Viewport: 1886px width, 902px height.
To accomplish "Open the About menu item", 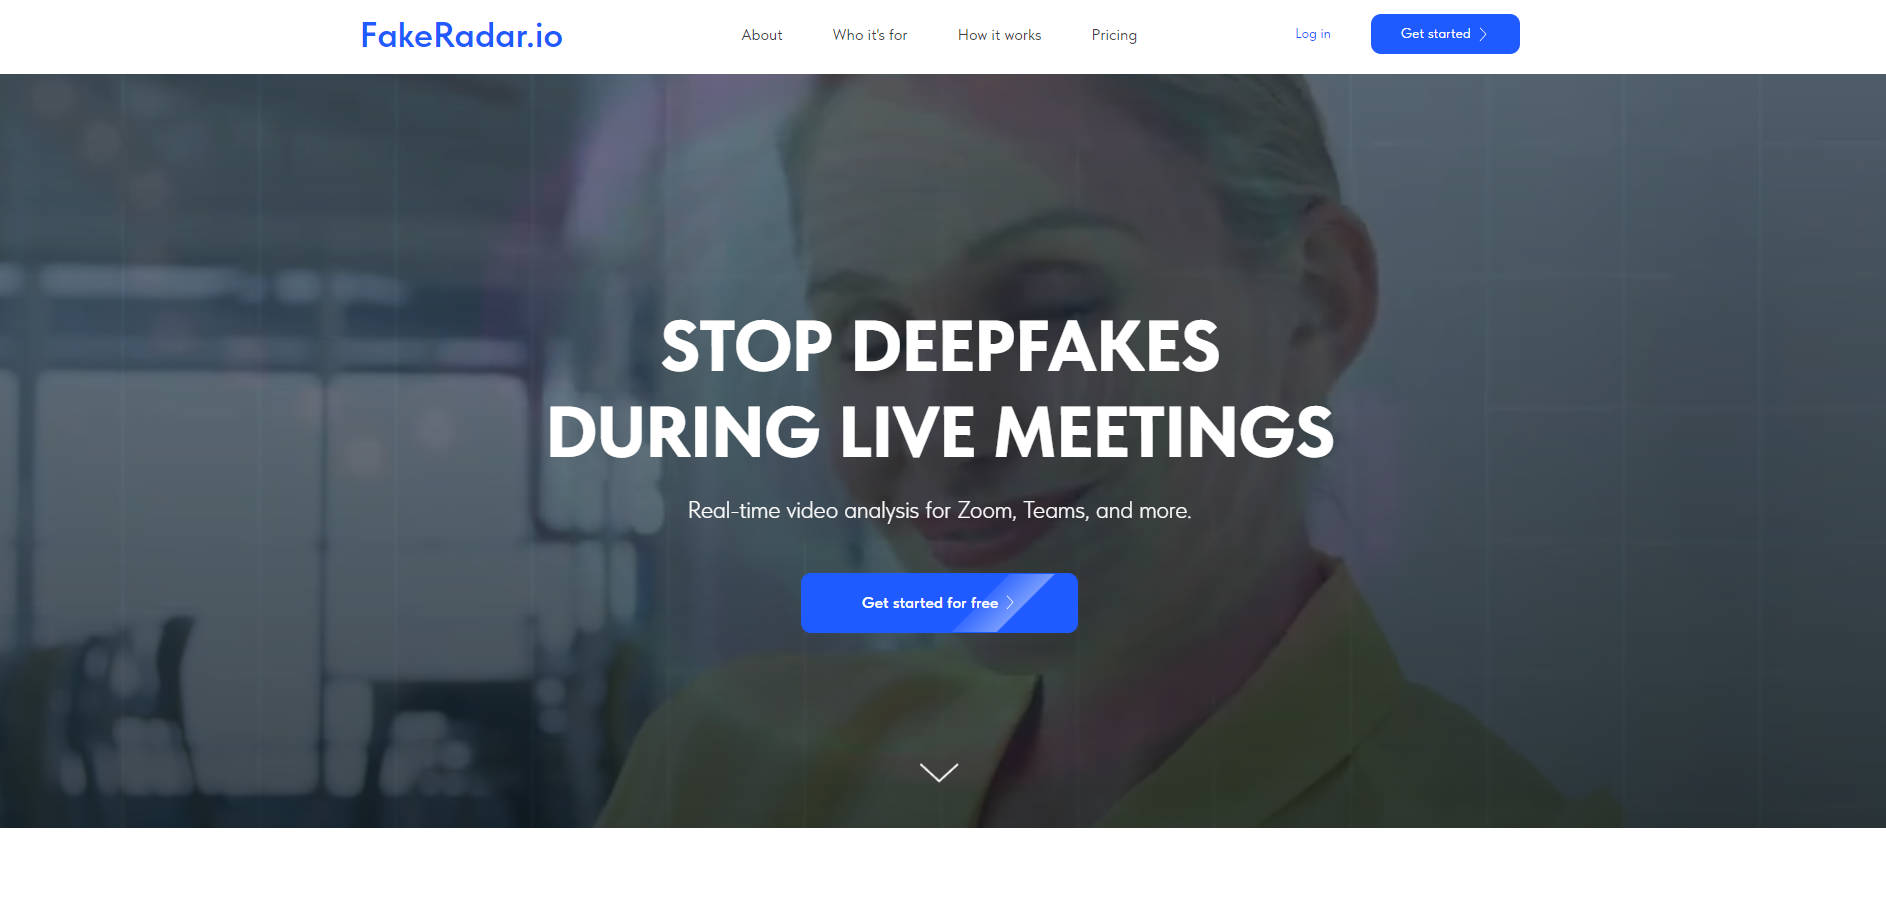I will (762, 35).
